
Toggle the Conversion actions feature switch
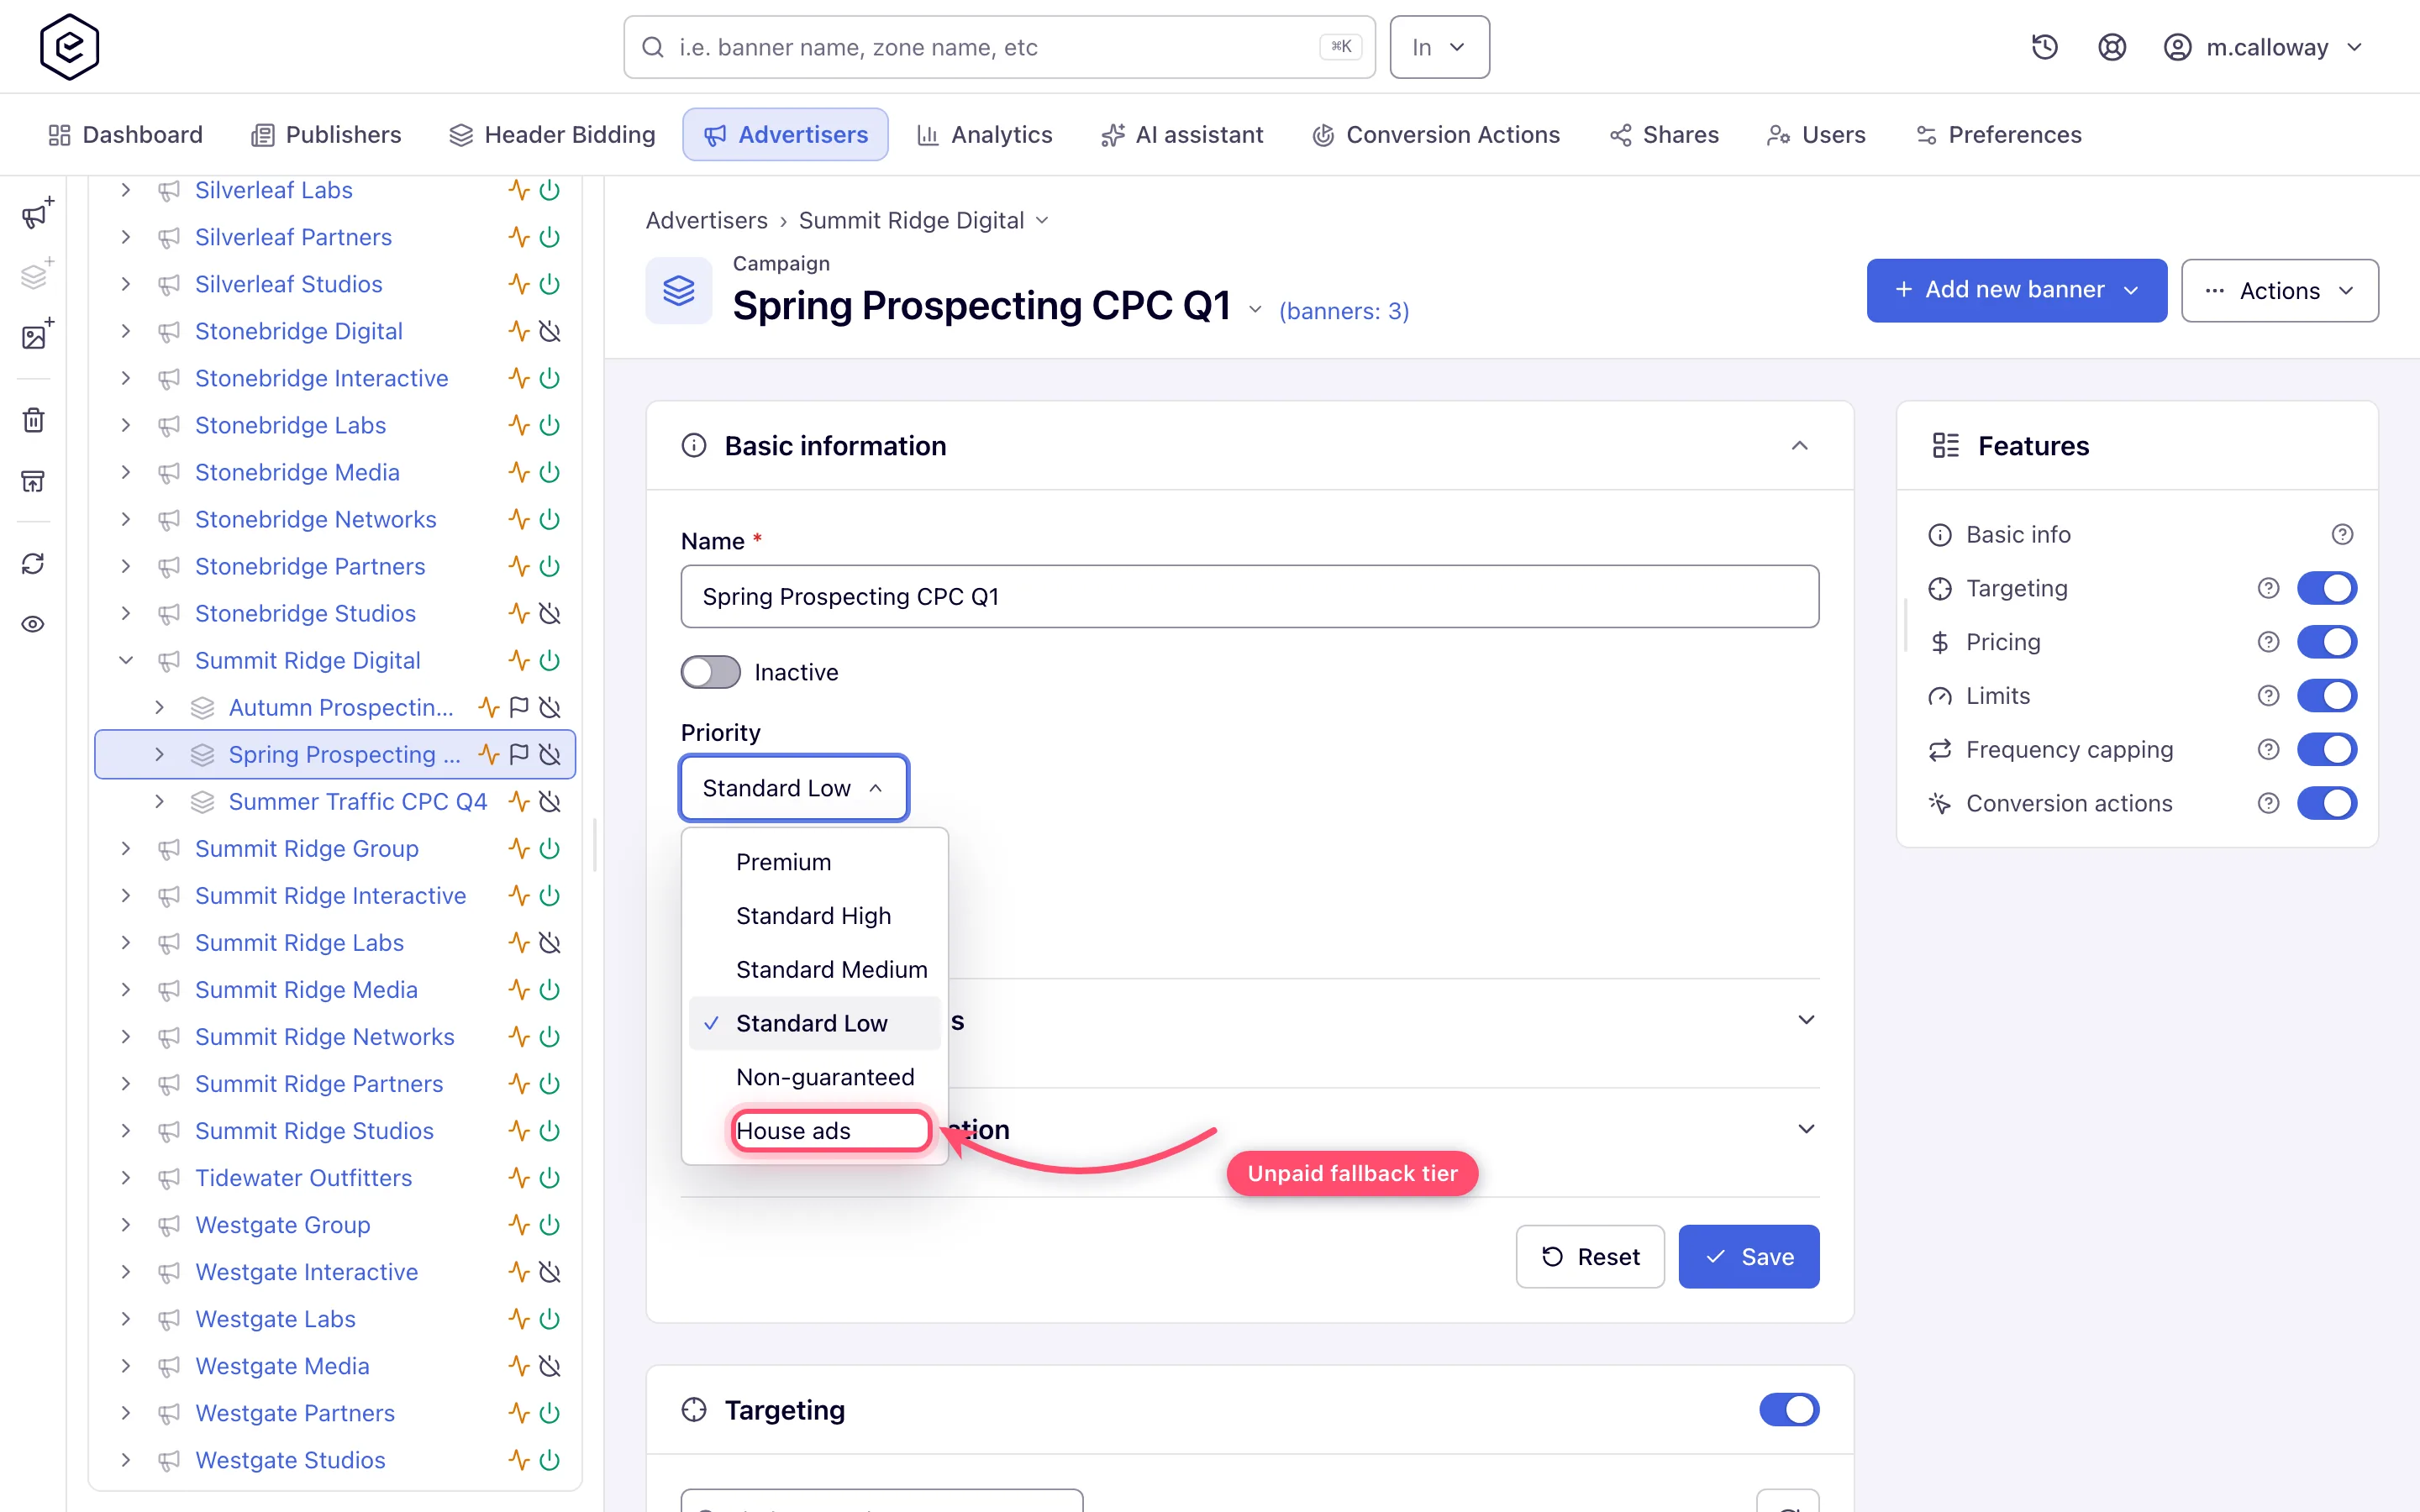2327,803
